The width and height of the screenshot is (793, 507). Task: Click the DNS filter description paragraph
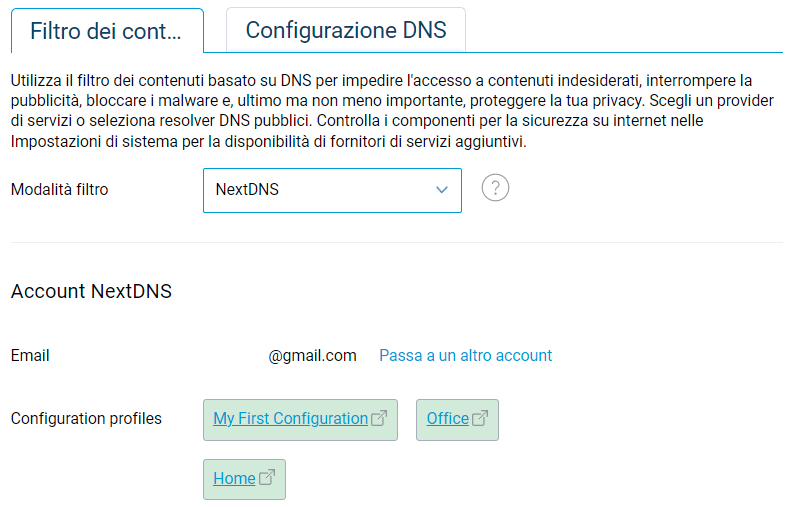coord(380,100)
